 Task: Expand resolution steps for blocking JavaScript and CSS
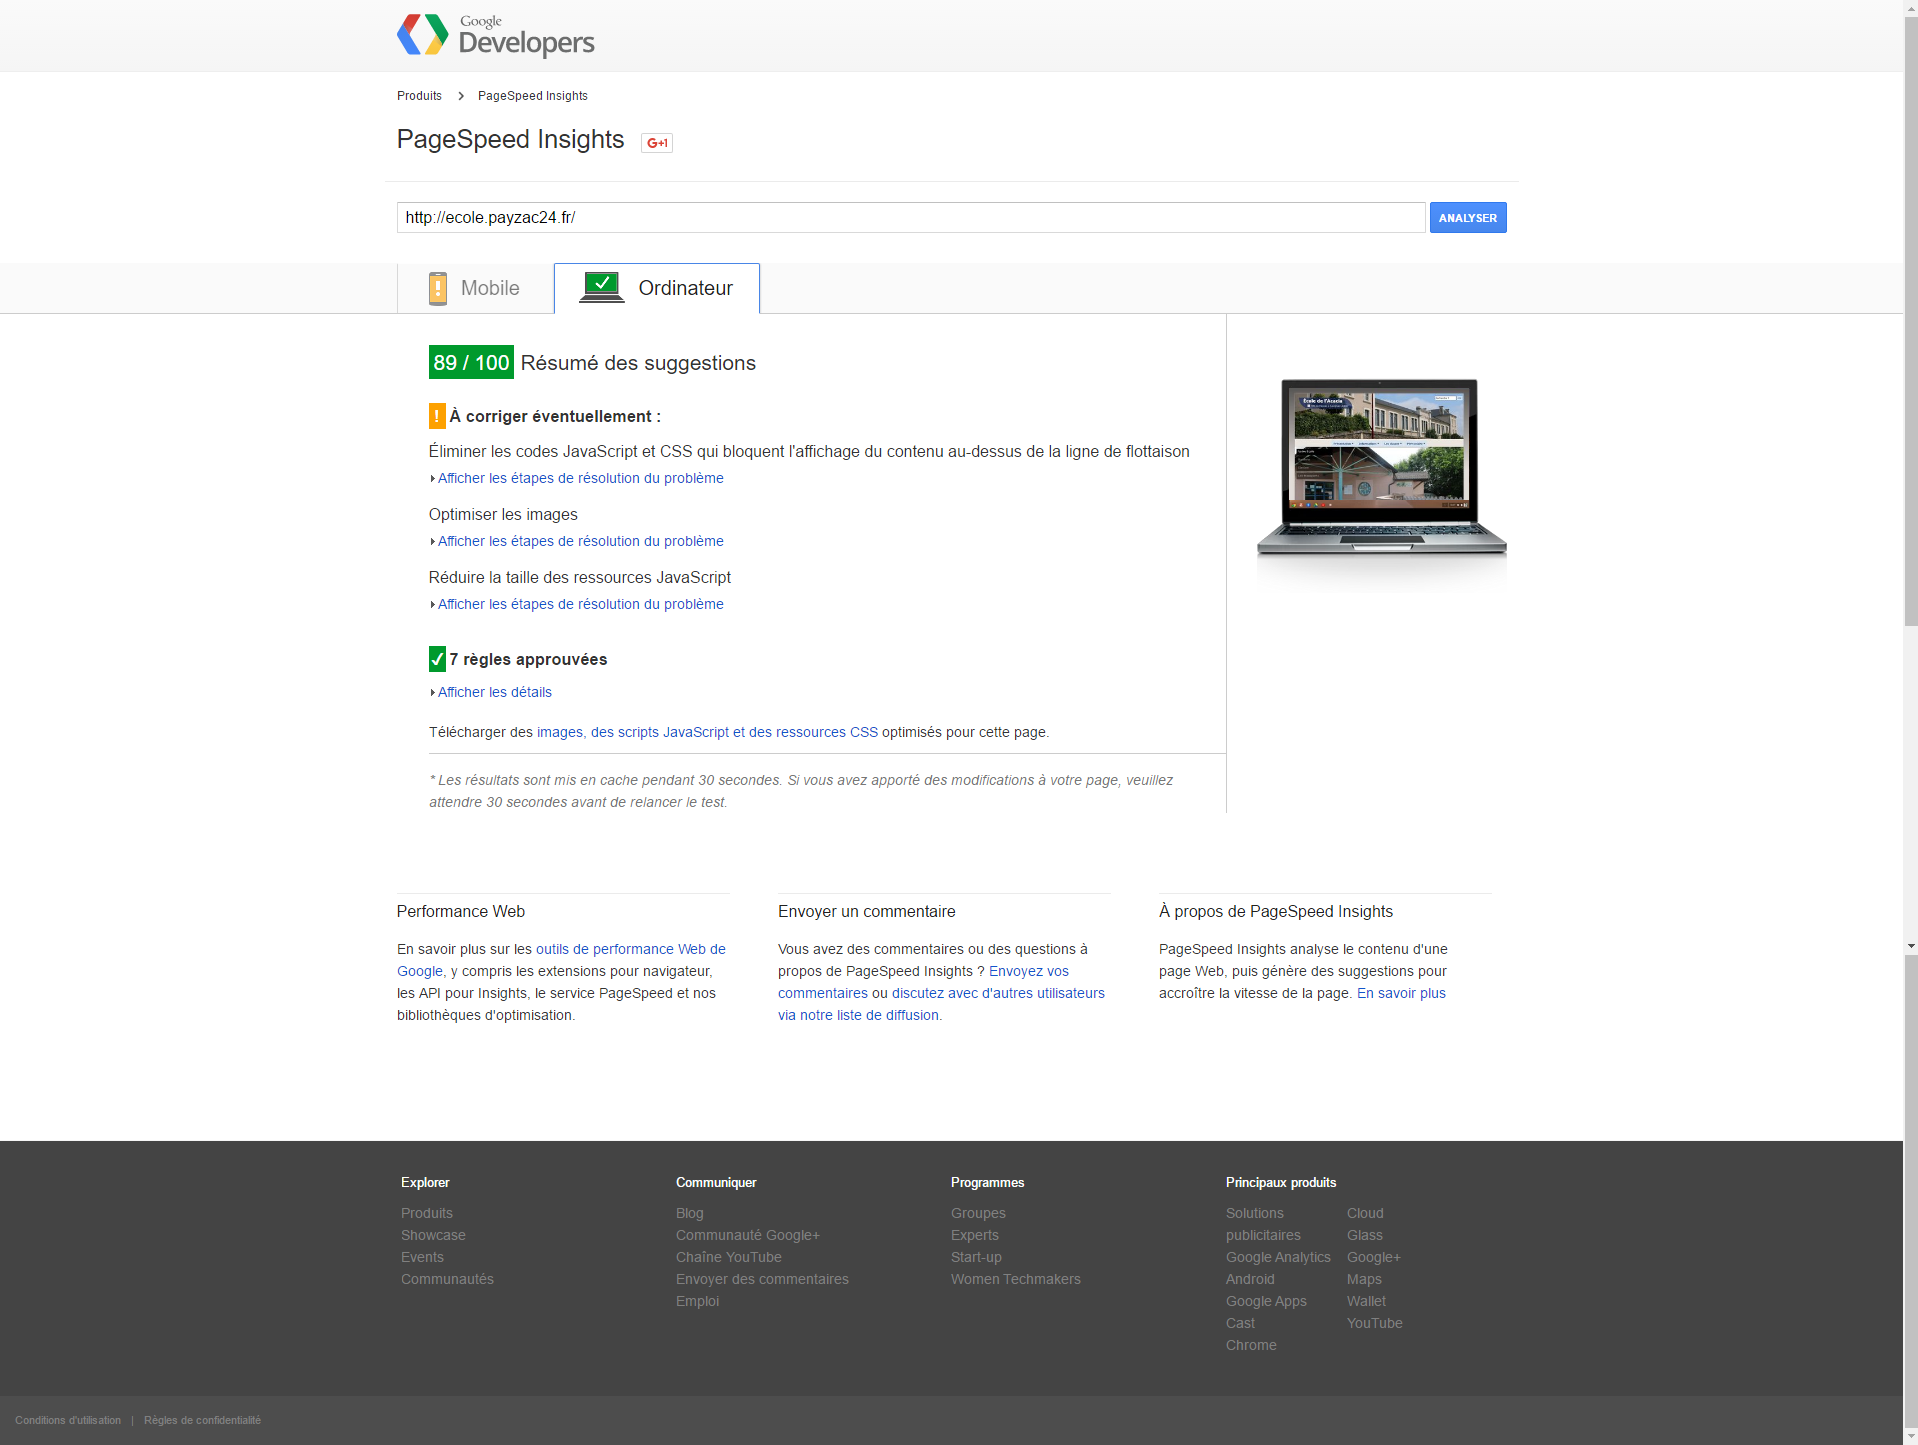[x=580, y=478]
